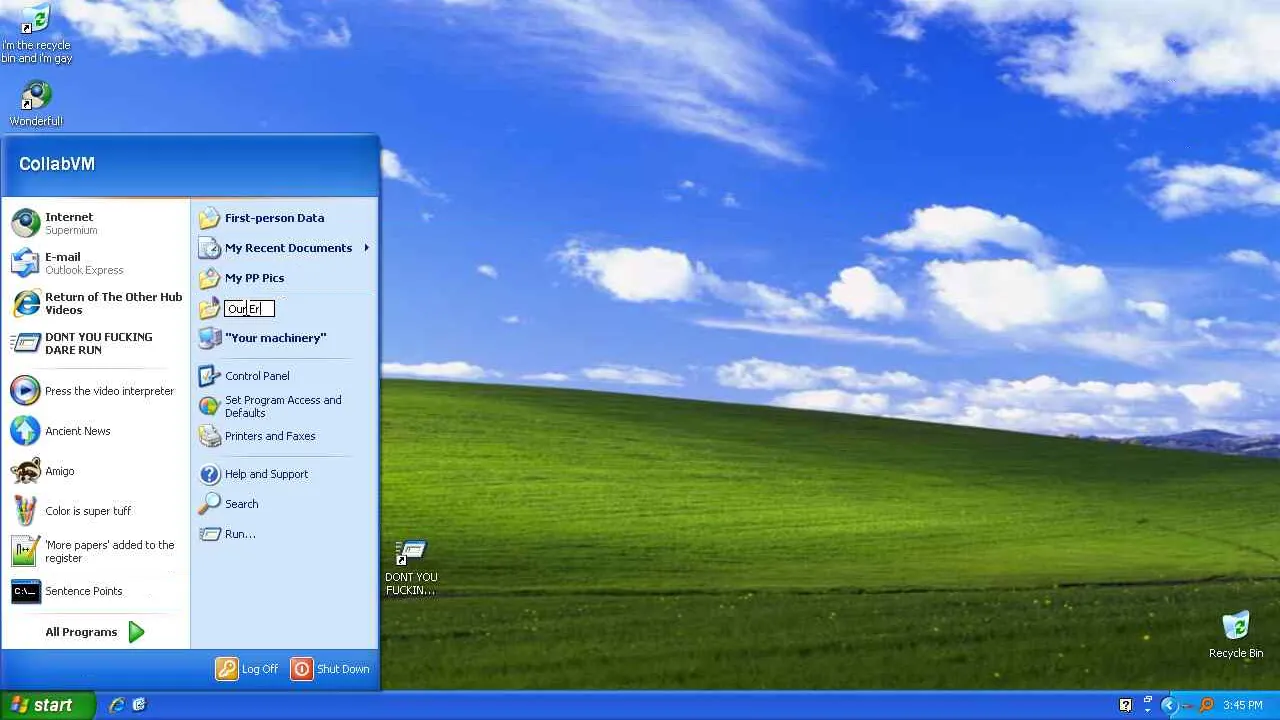Start Press the video interpreter
The height and width of the screenshot is (720, 1280).
click(x=96, y=391)
